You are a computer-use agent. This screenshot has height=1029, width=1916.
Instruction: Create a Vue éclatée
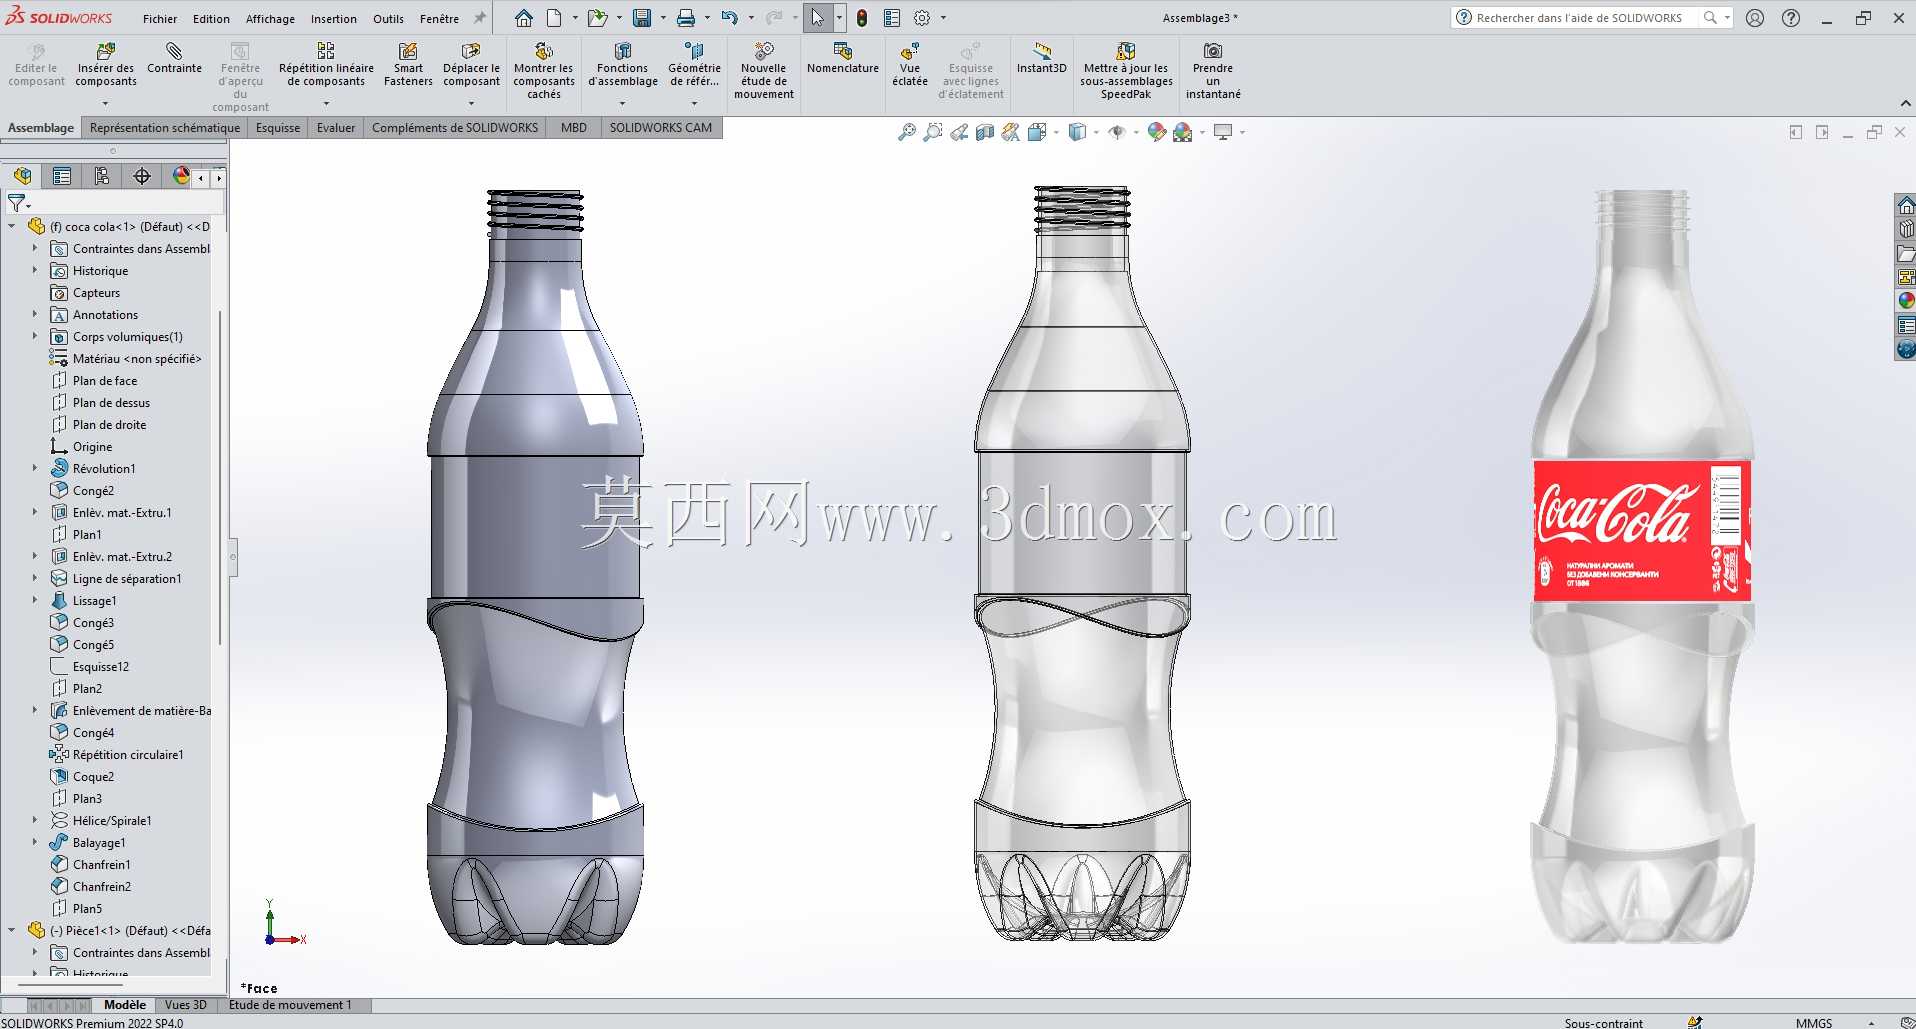pyautogui.click(x=910, y=66)
